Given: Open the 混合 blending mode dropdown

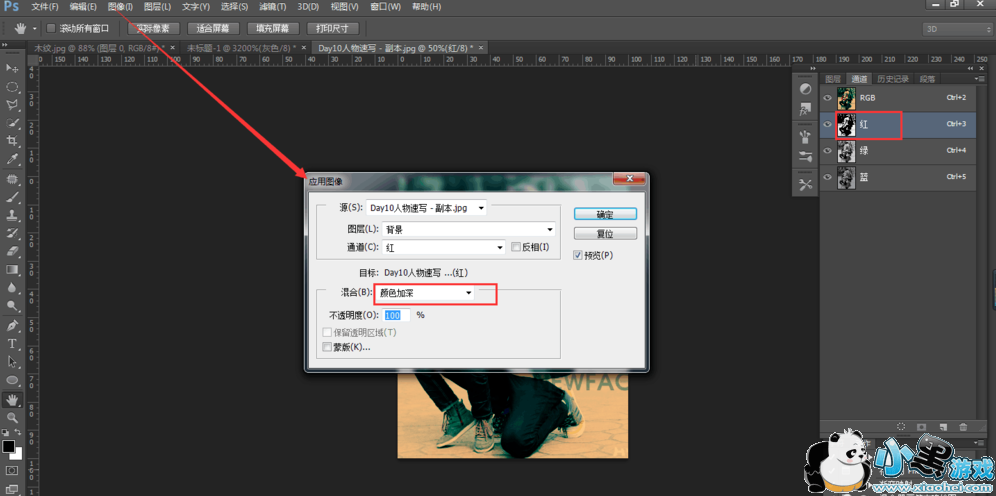Looking at the screenshot, I should click(x=424, y=293).
